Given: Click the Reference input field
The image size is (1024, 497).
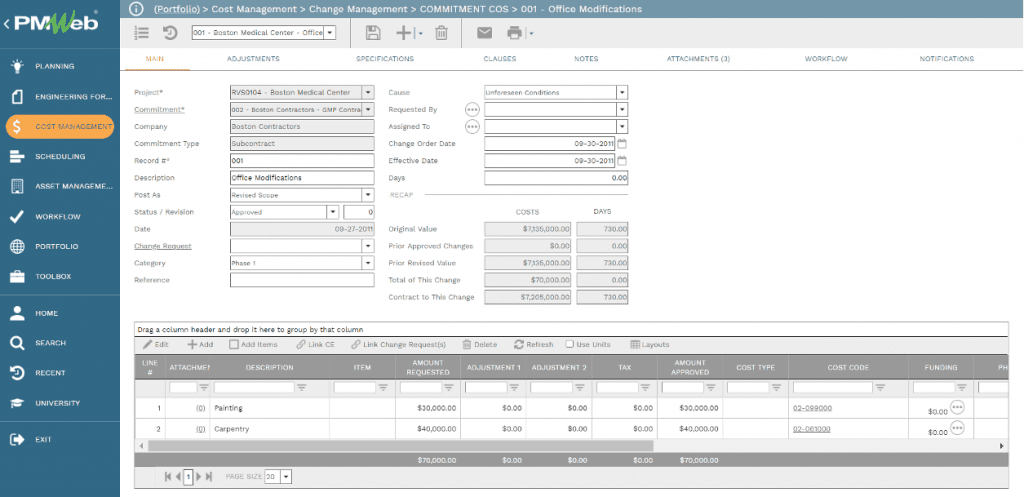Looking at the screenshot, I should [302, 280].
